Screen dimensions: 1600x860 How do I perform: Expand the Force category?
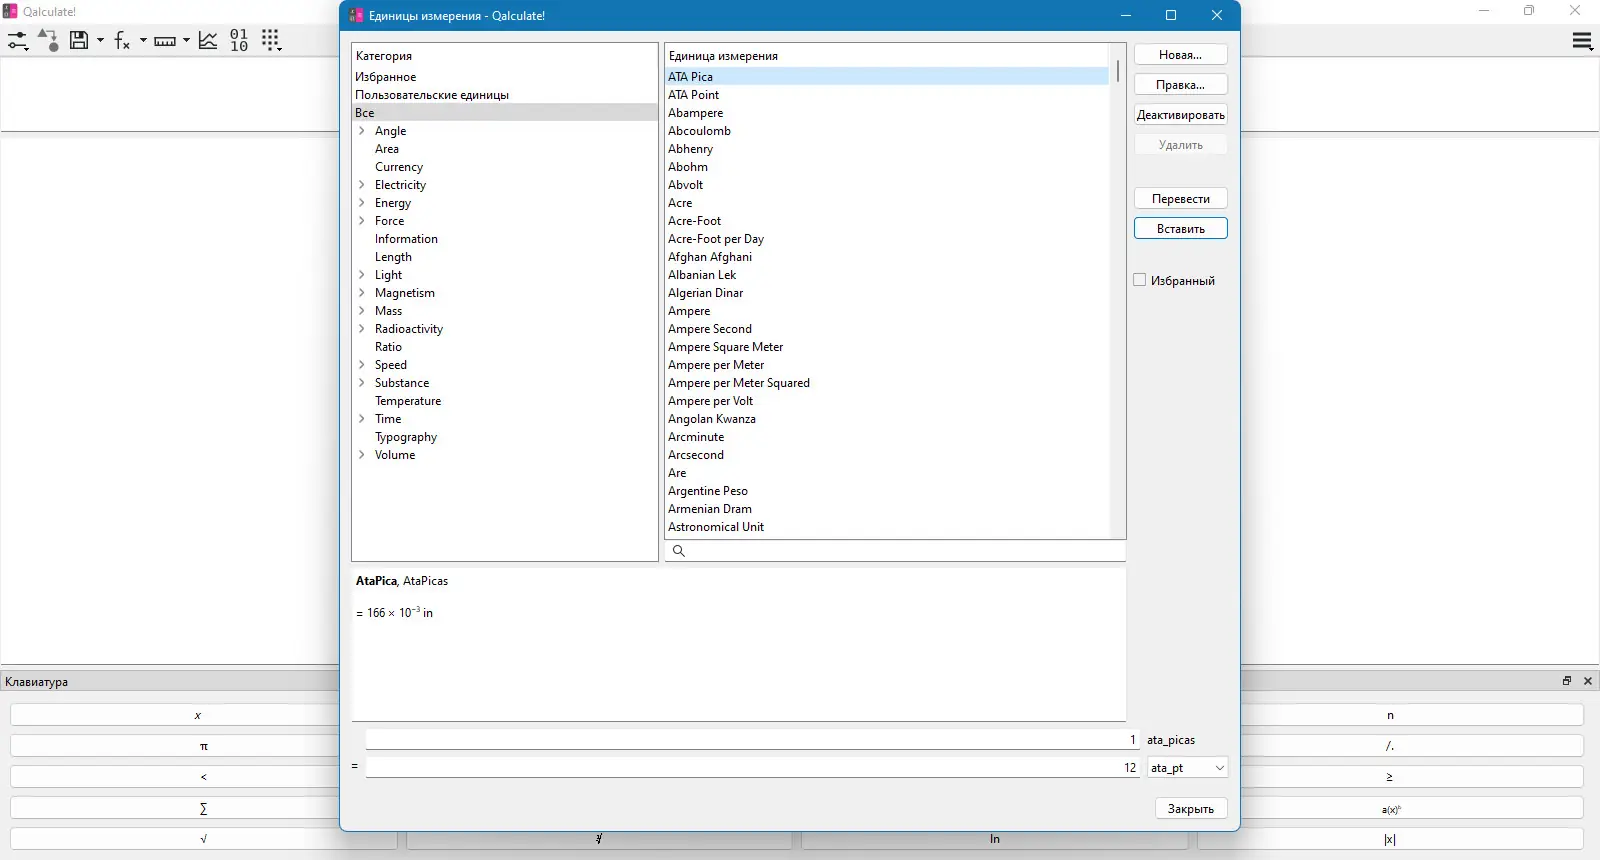pos(362,221)
